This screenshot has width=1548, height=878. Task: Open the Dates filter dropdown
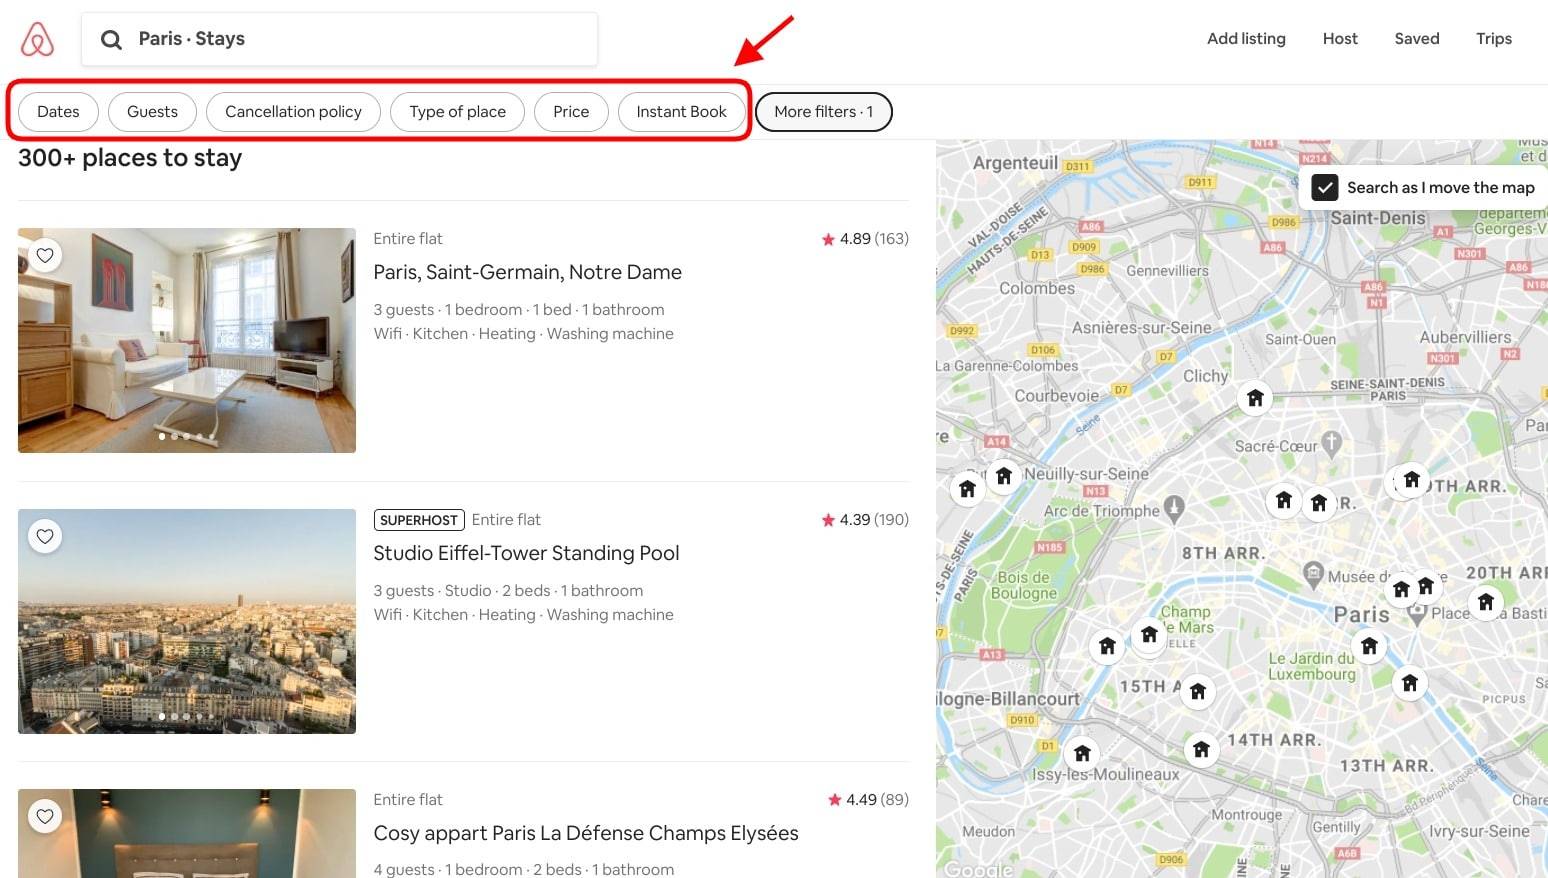tap(58, 112)
